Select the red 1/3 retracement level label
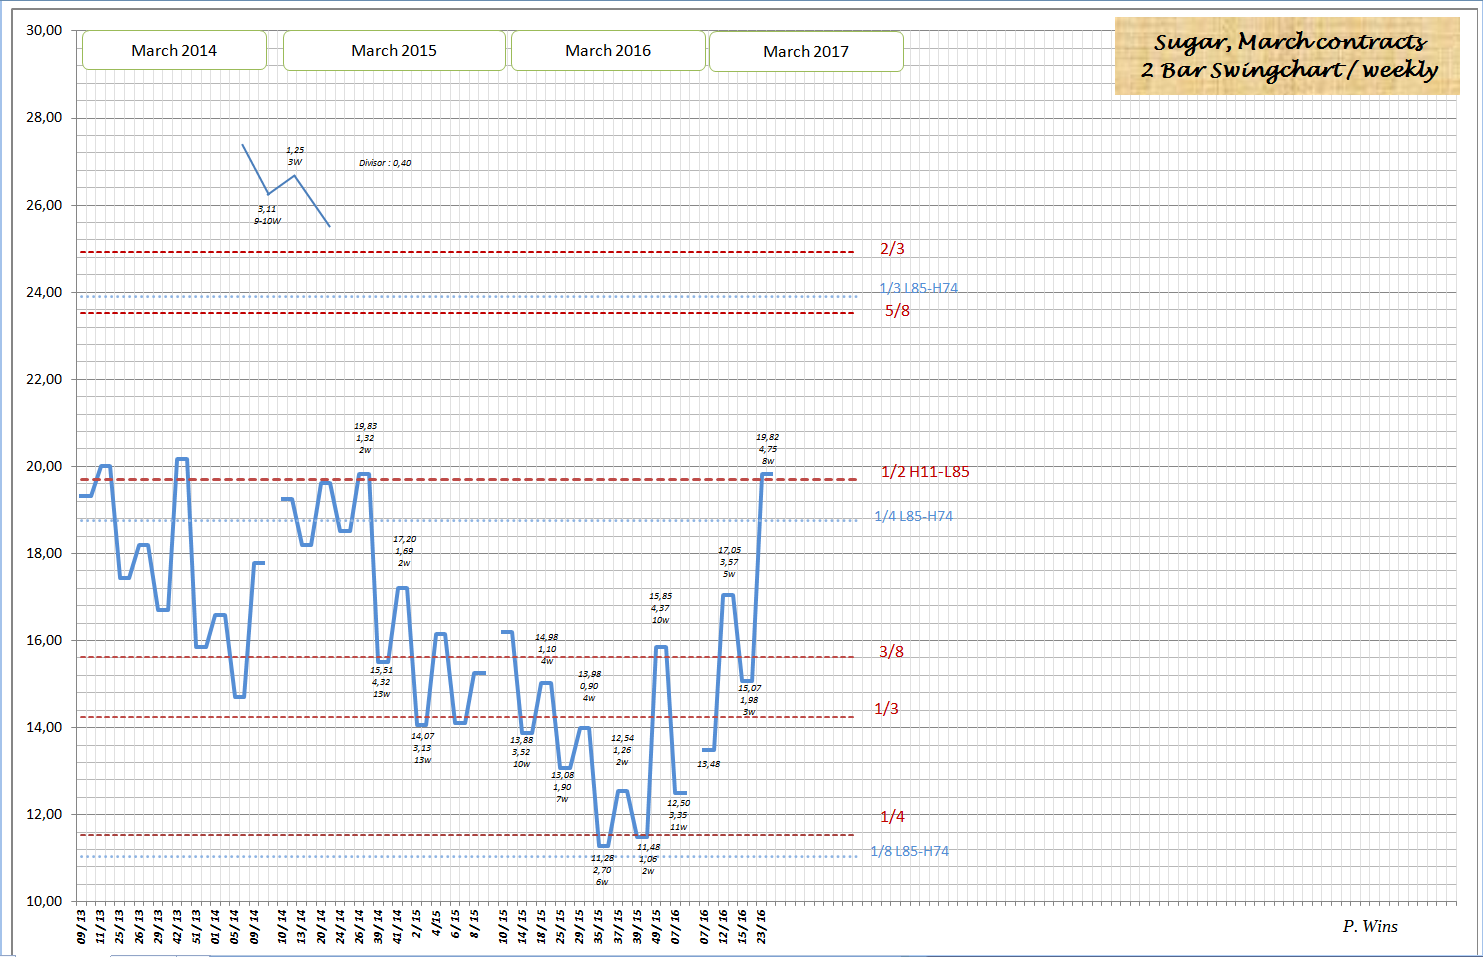 coord(886,709)
